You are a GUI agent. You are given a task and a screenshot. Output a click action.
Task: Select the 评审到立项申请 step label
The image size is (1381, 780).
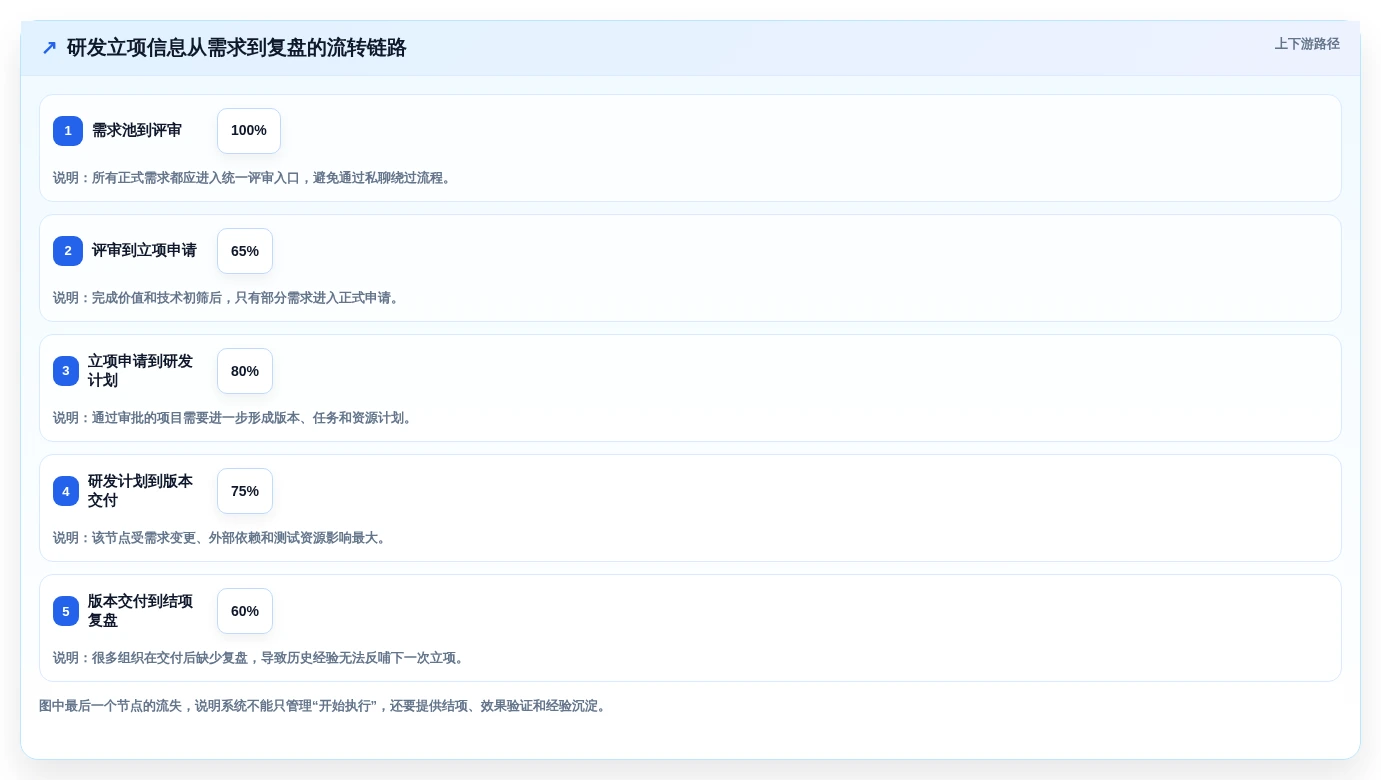pos(144,251)
